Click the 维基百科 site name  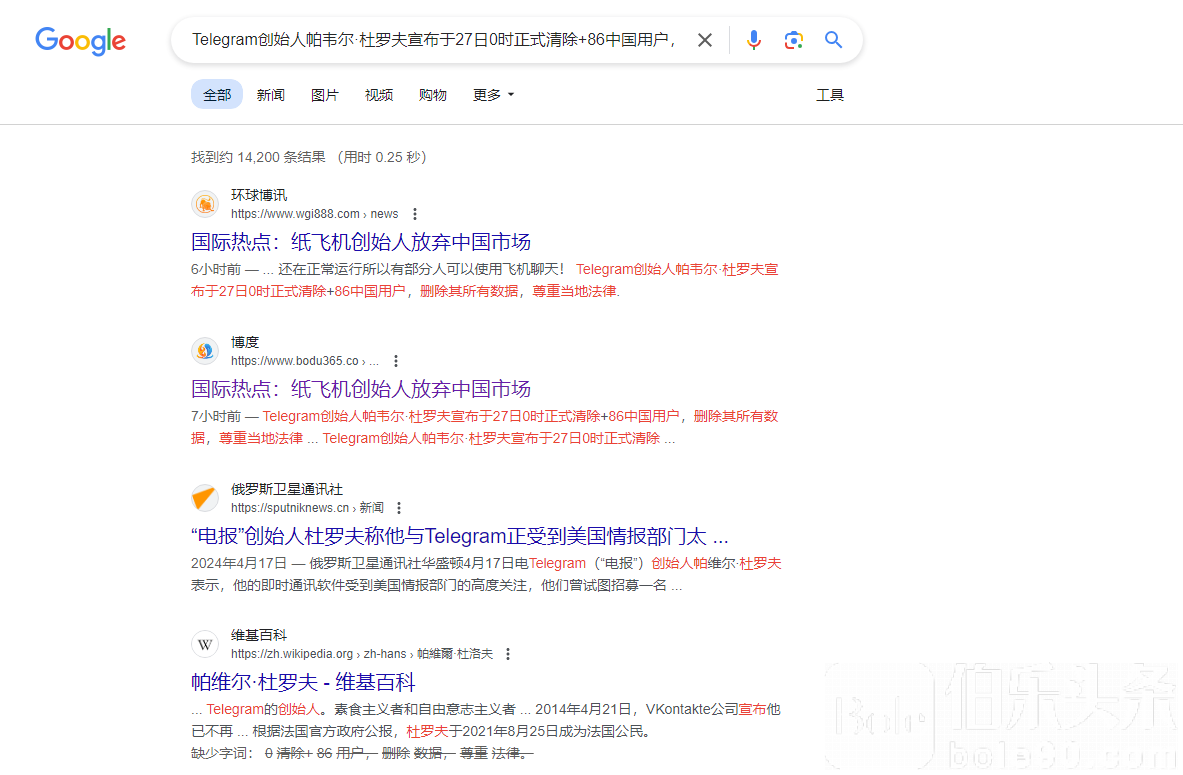259,635
